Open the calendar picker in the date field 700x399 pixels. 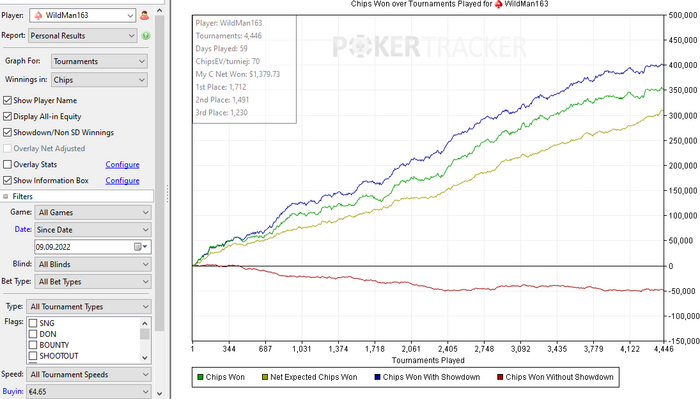pos(141,247)
